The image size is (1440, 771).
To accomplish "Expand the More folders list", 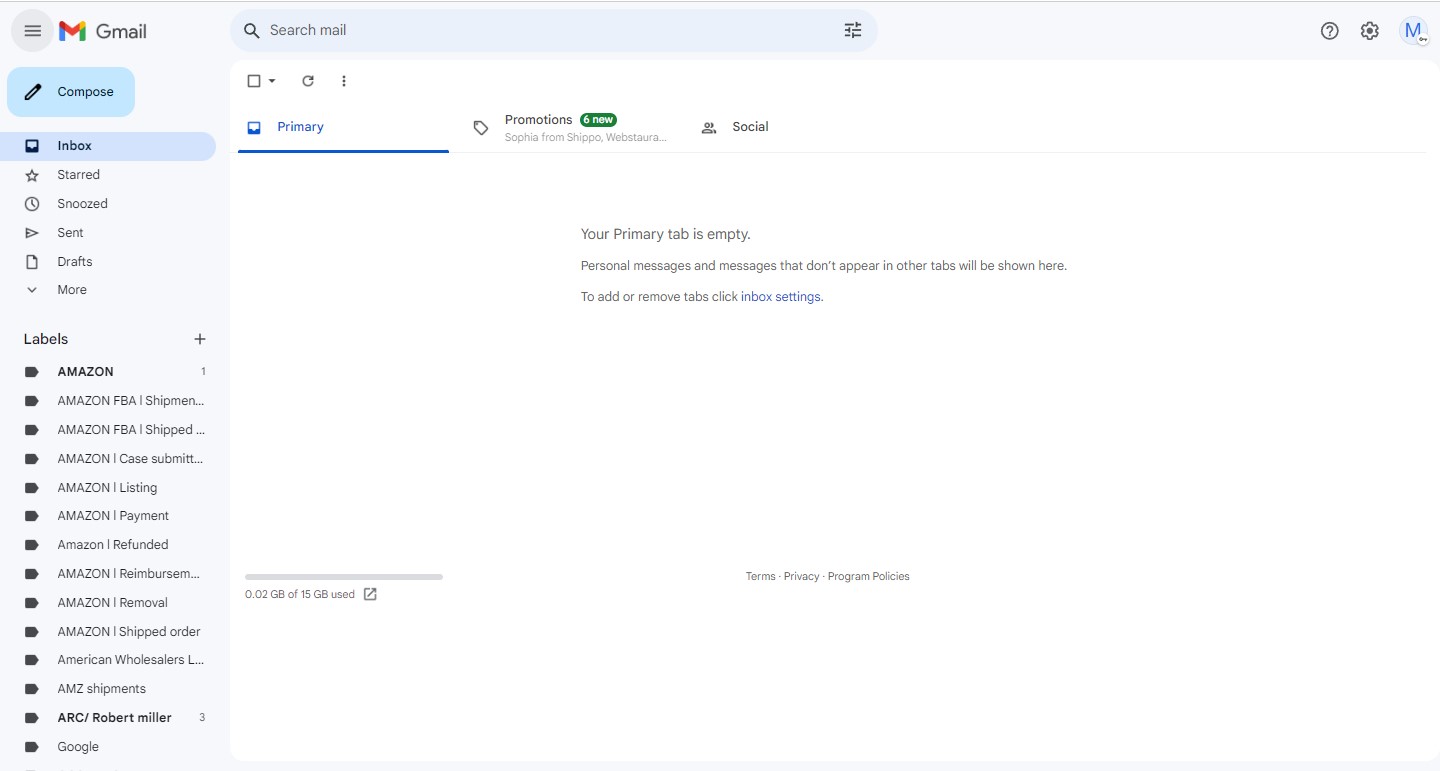I will [x=108, y=290].
